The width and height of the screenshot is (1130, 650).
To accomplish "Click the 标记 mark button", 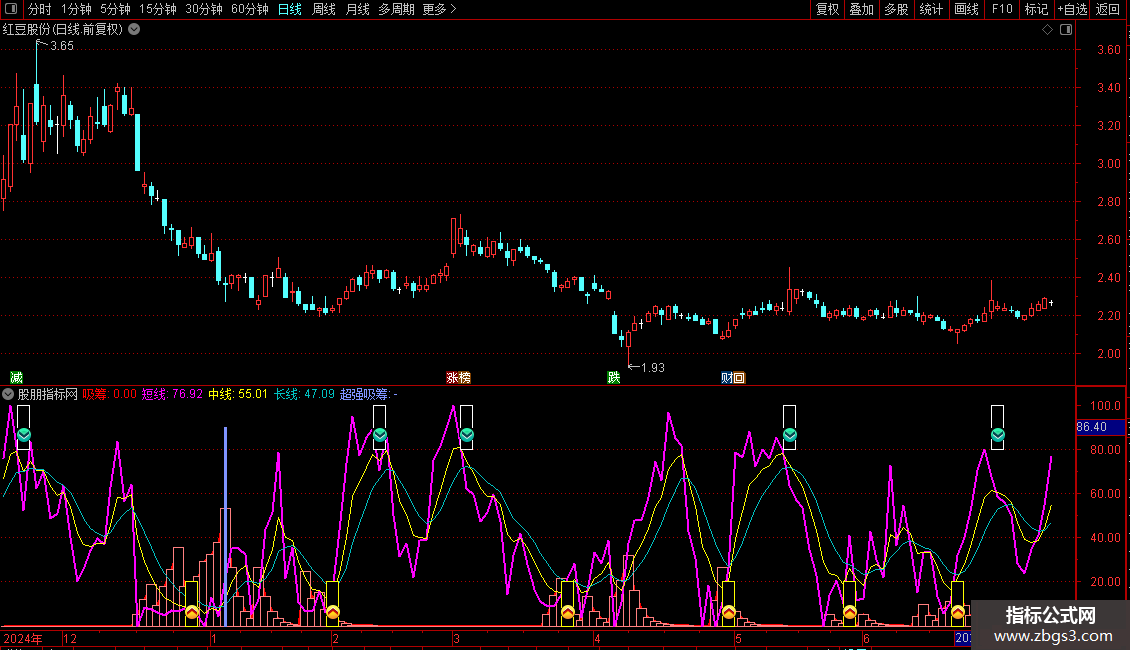I will tap(1036, 9).
